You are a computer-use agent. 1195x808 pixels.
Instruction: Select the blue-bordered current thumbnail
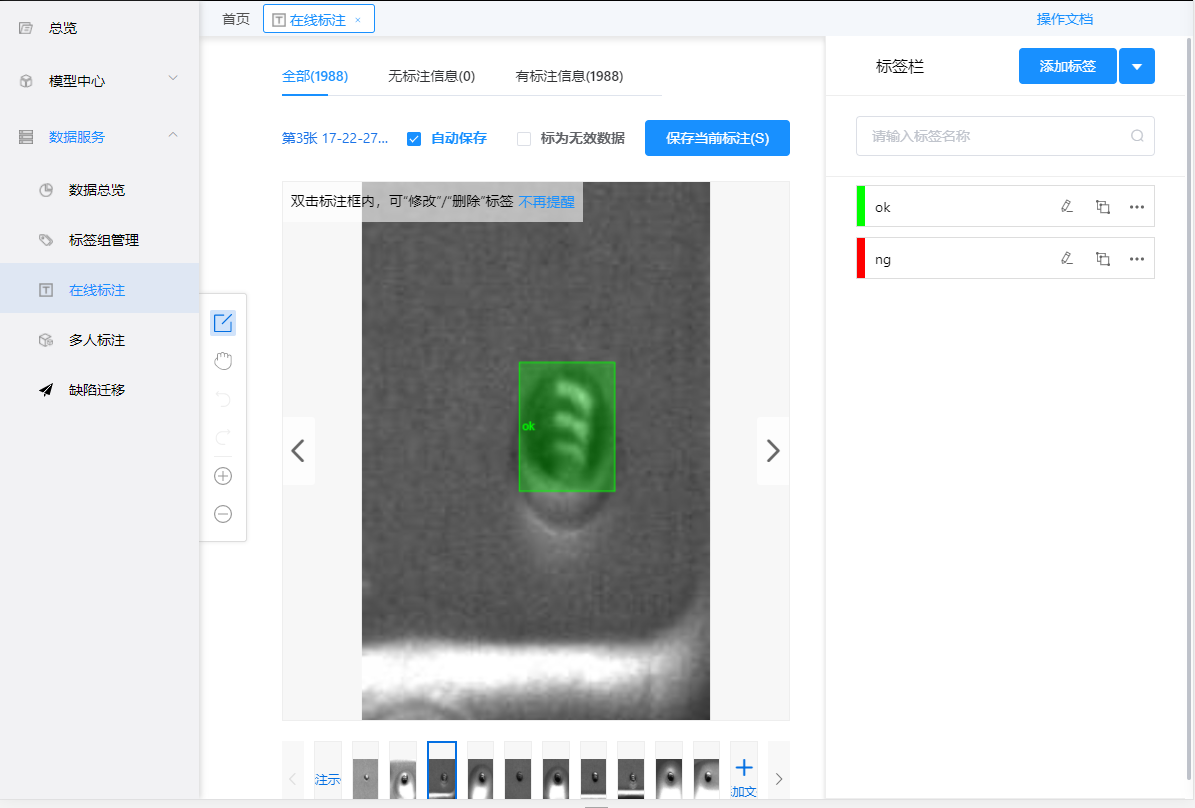(442, 771)
